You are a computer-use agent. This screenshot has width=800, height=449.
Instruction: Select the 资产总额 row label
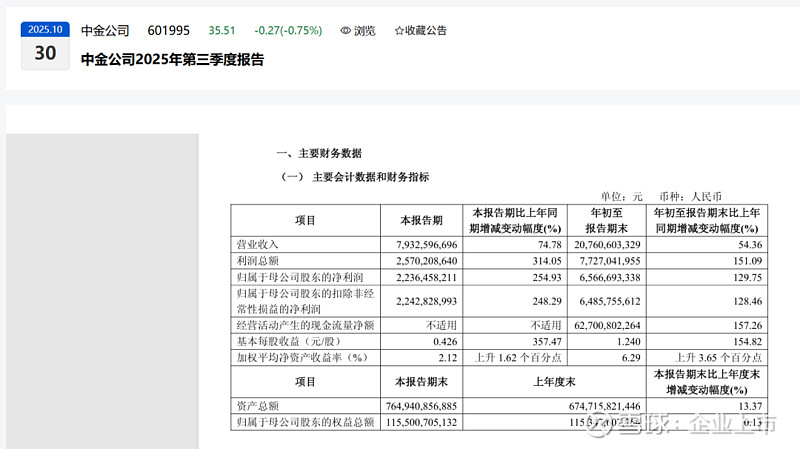click(257, 406)
